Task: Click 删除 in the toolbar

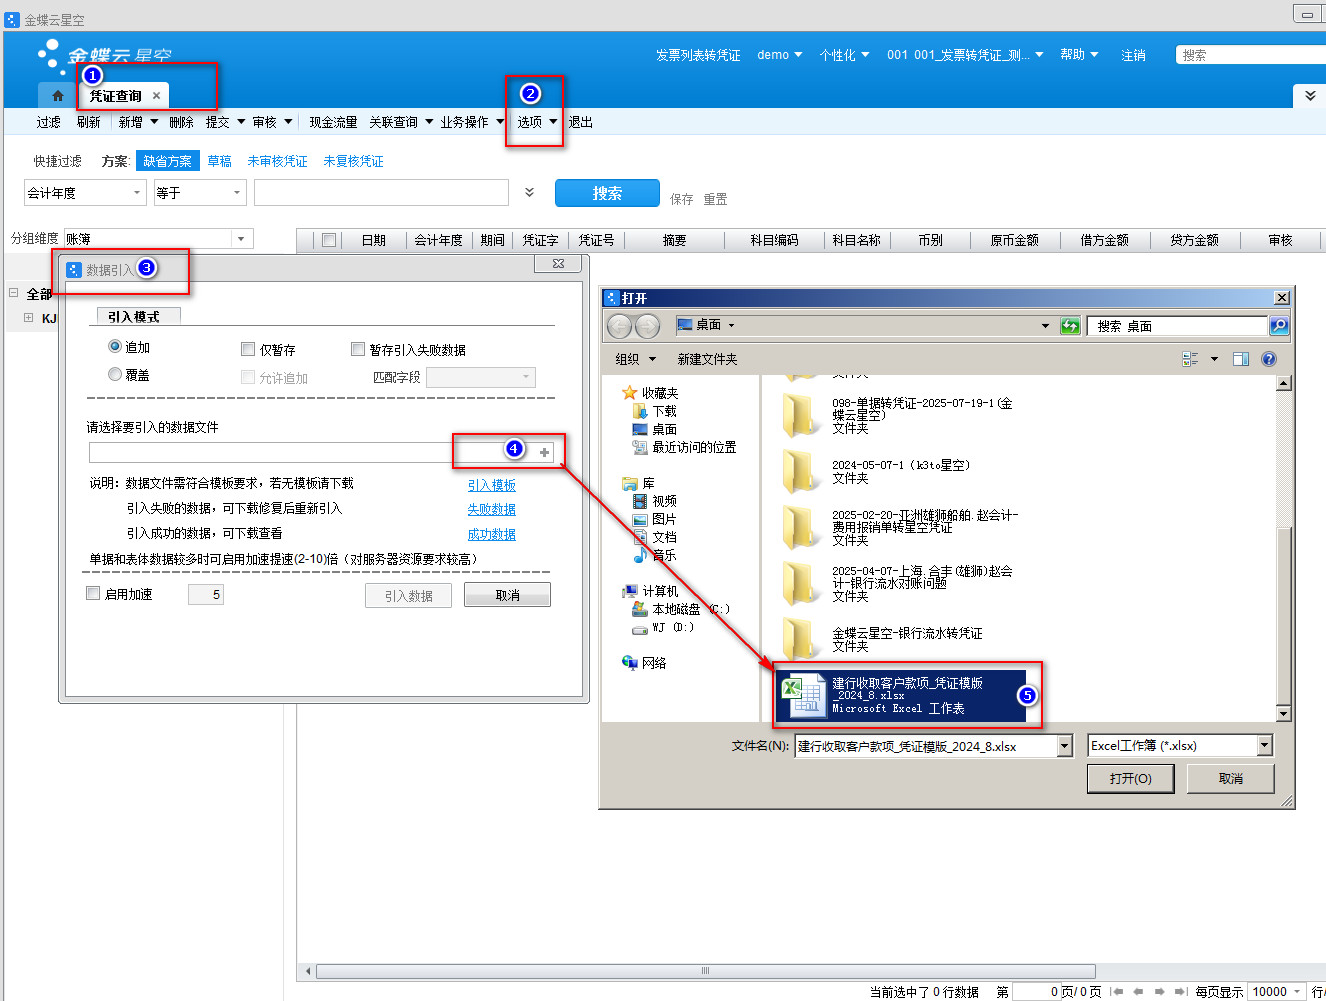Action: click(x=181, y=122)
